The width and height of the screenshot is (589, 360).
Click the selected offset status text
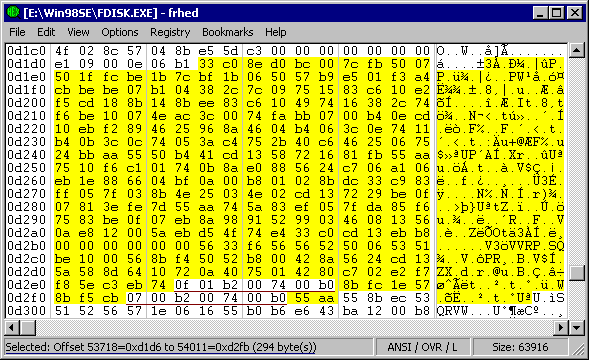[161, 347]
